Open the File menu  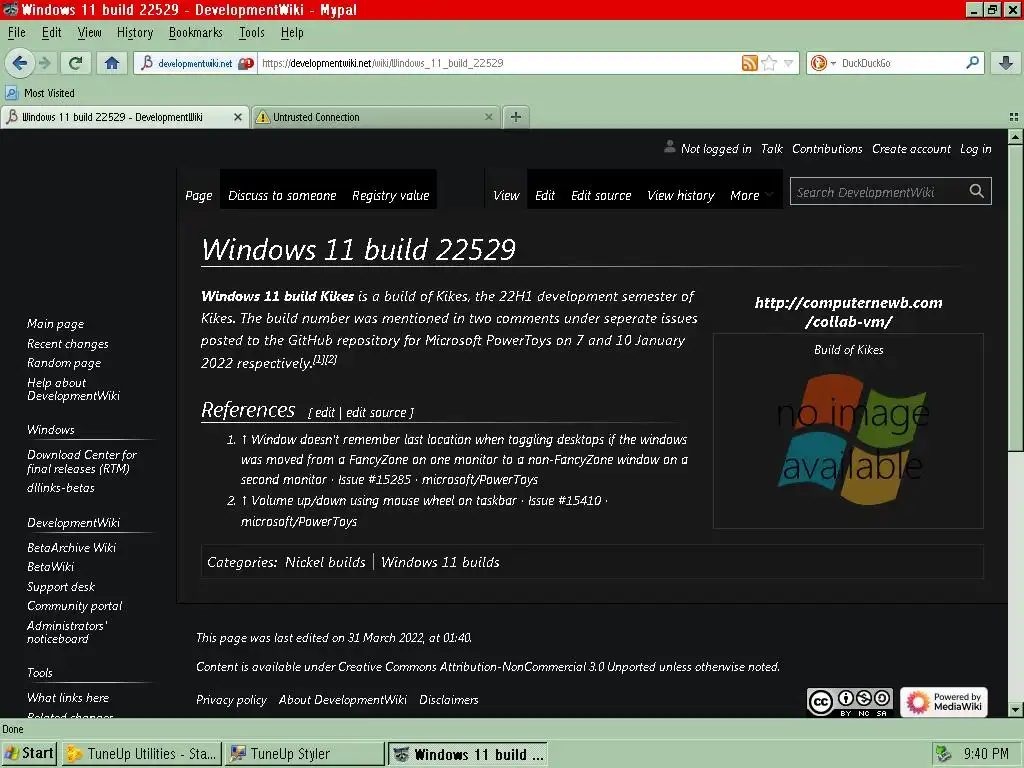coord(16,33)
